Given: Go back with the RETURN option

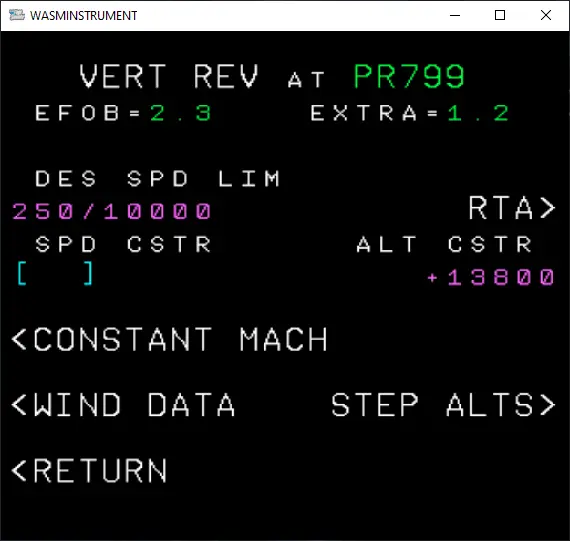Looking at the screenshot, I should click(89, 470).
